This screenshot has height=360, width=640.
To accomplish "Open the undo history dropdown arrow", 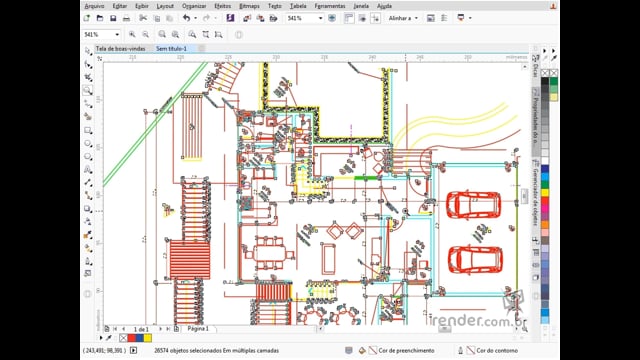I will click(195, 18).
